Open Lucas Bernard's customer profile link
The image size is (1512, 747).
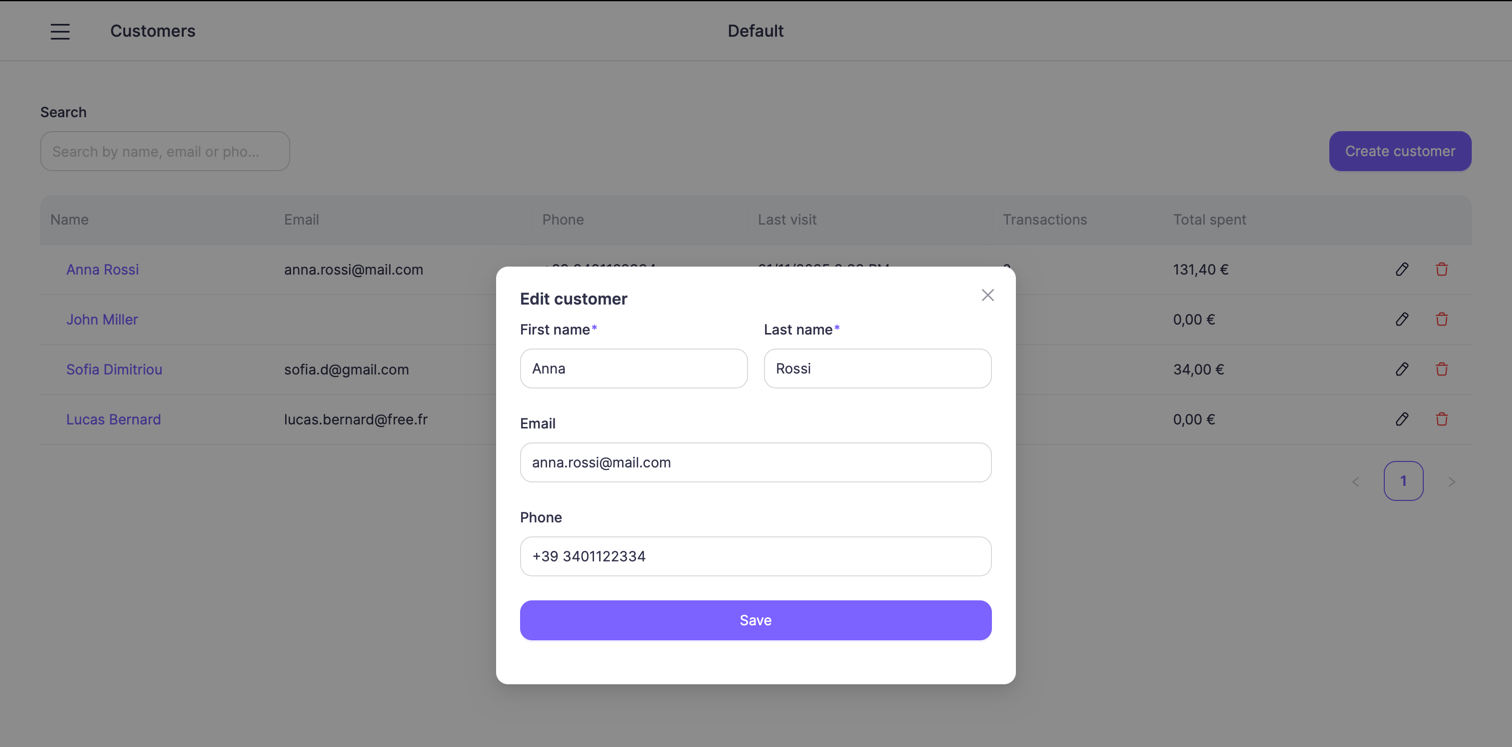[x=113, y=419]
